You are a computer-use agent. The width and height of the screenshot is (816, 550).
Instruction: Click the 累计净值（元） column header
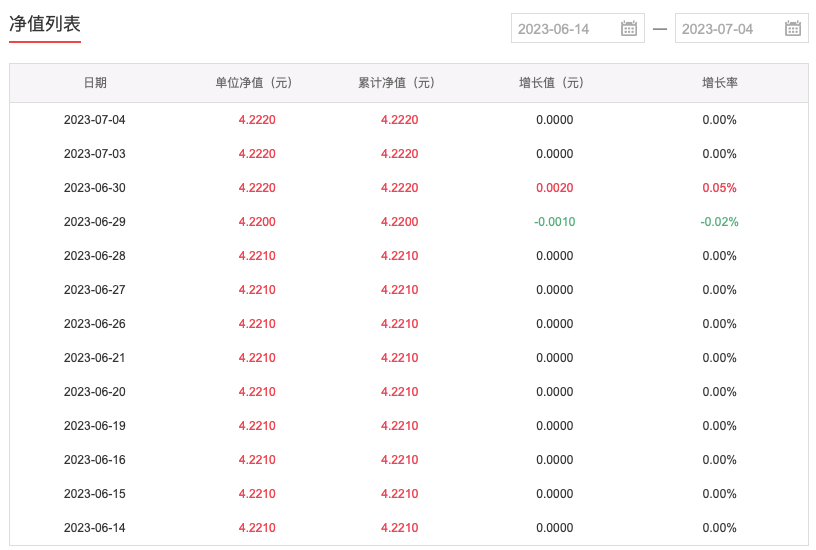point(399,83)
